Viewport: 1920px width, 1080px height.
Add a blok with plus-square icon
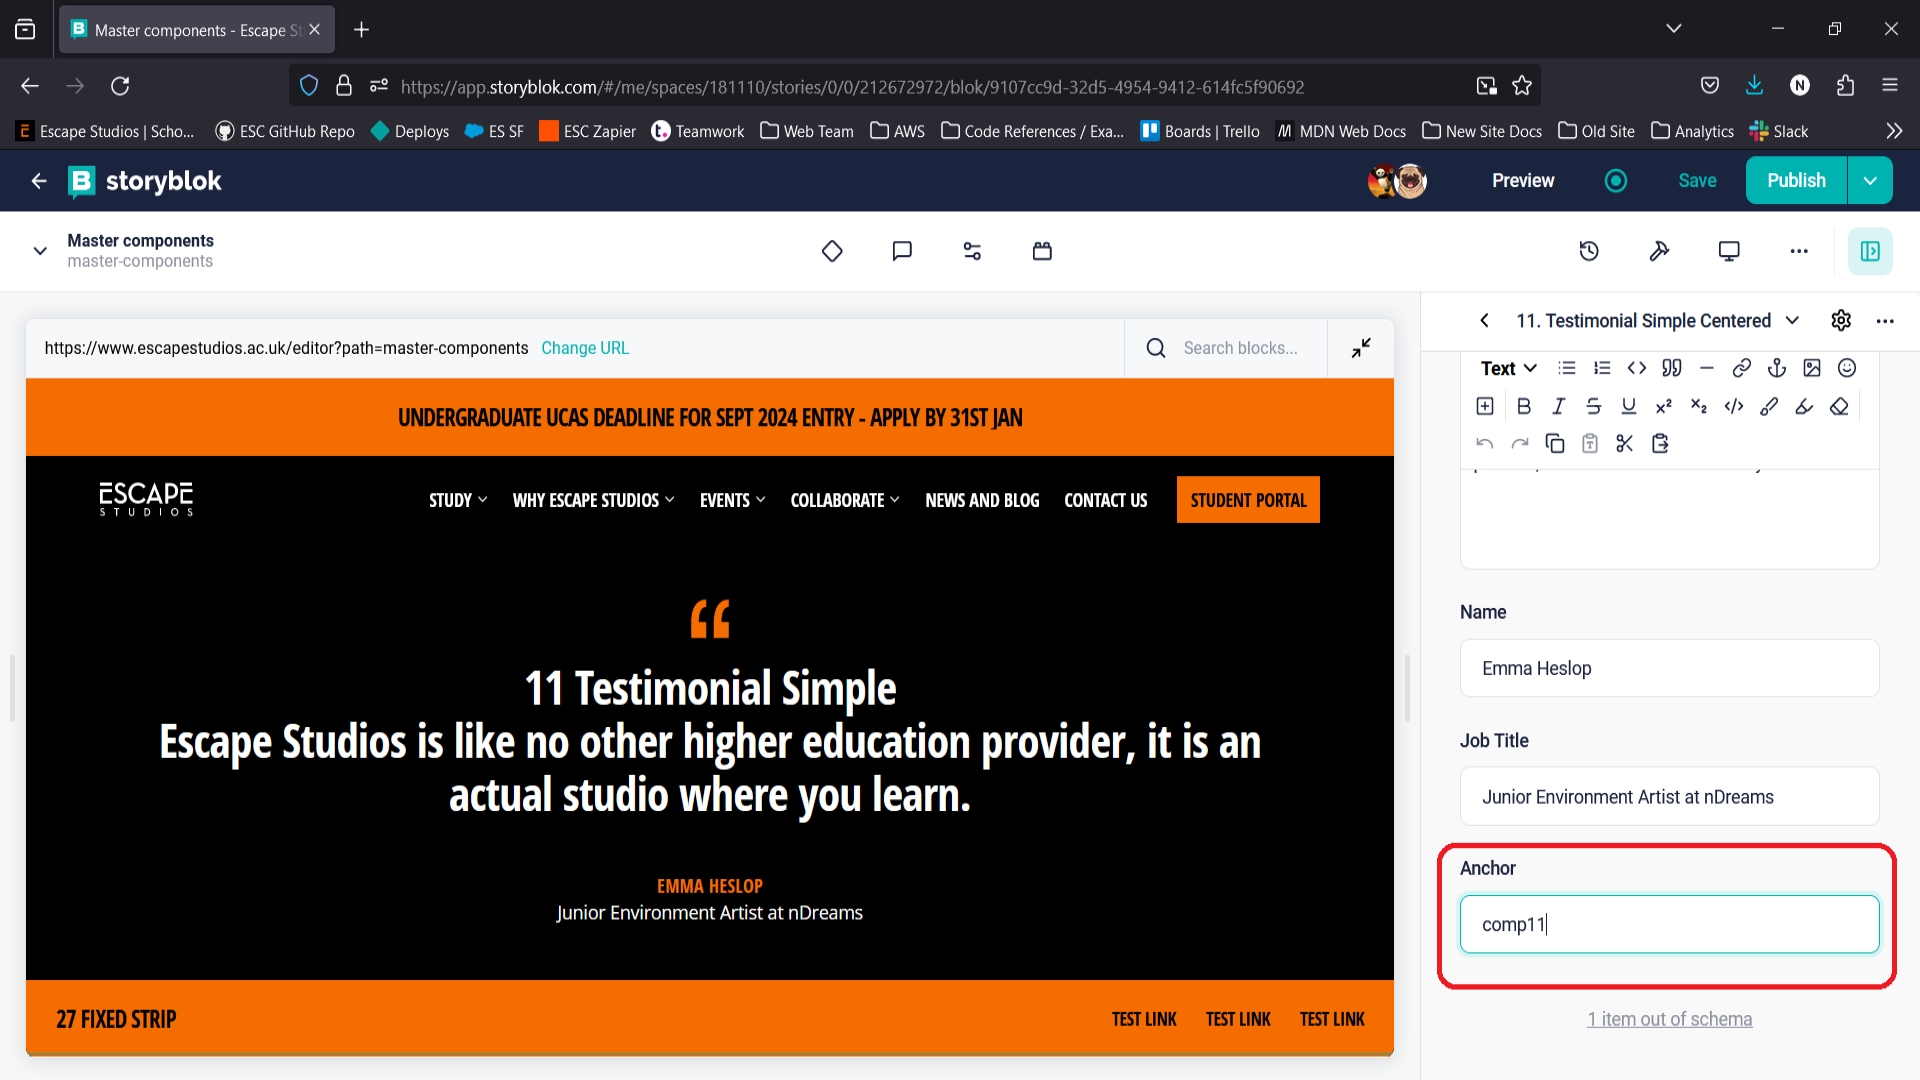pos(1485,406)
